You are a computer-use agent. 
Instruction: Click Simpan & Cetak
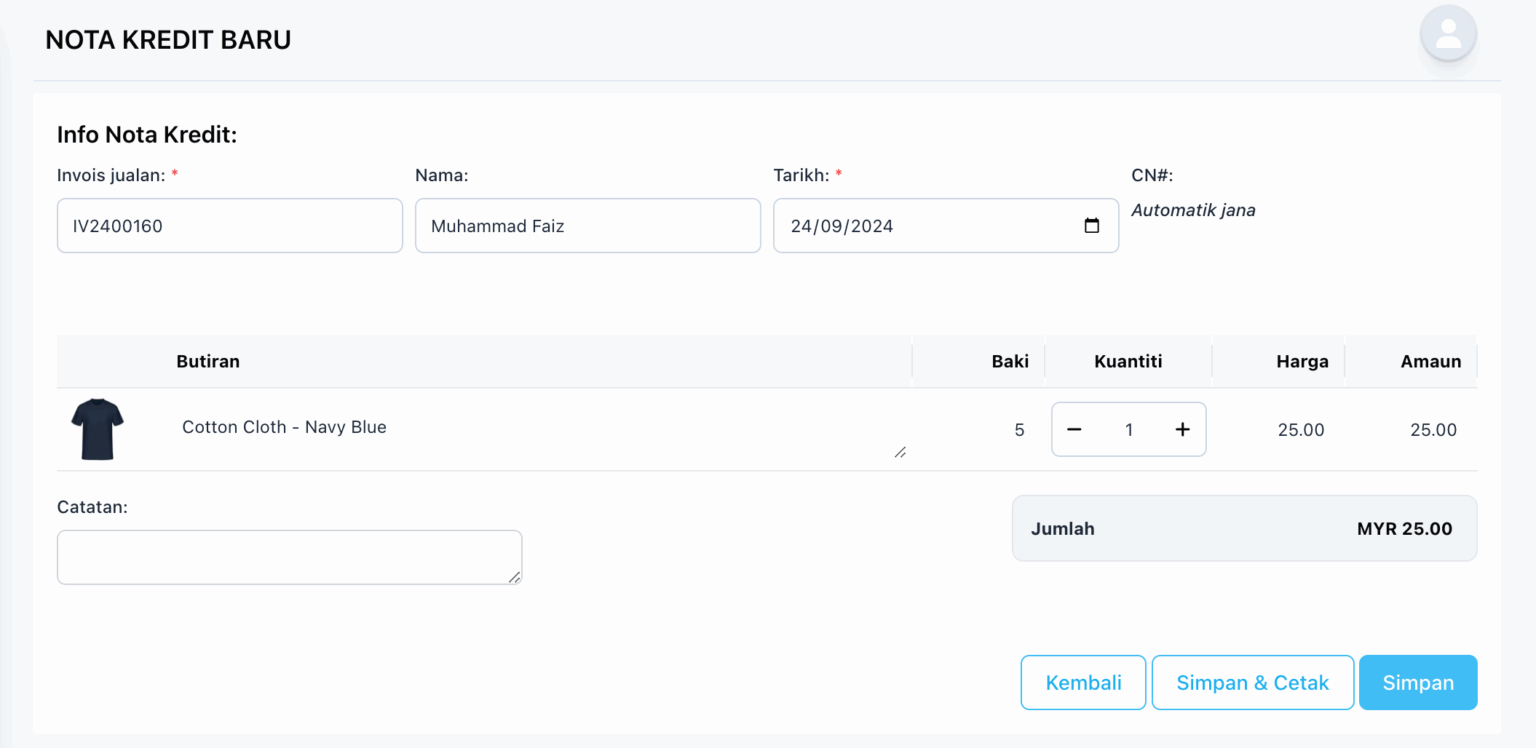[x=1252, y=683]
